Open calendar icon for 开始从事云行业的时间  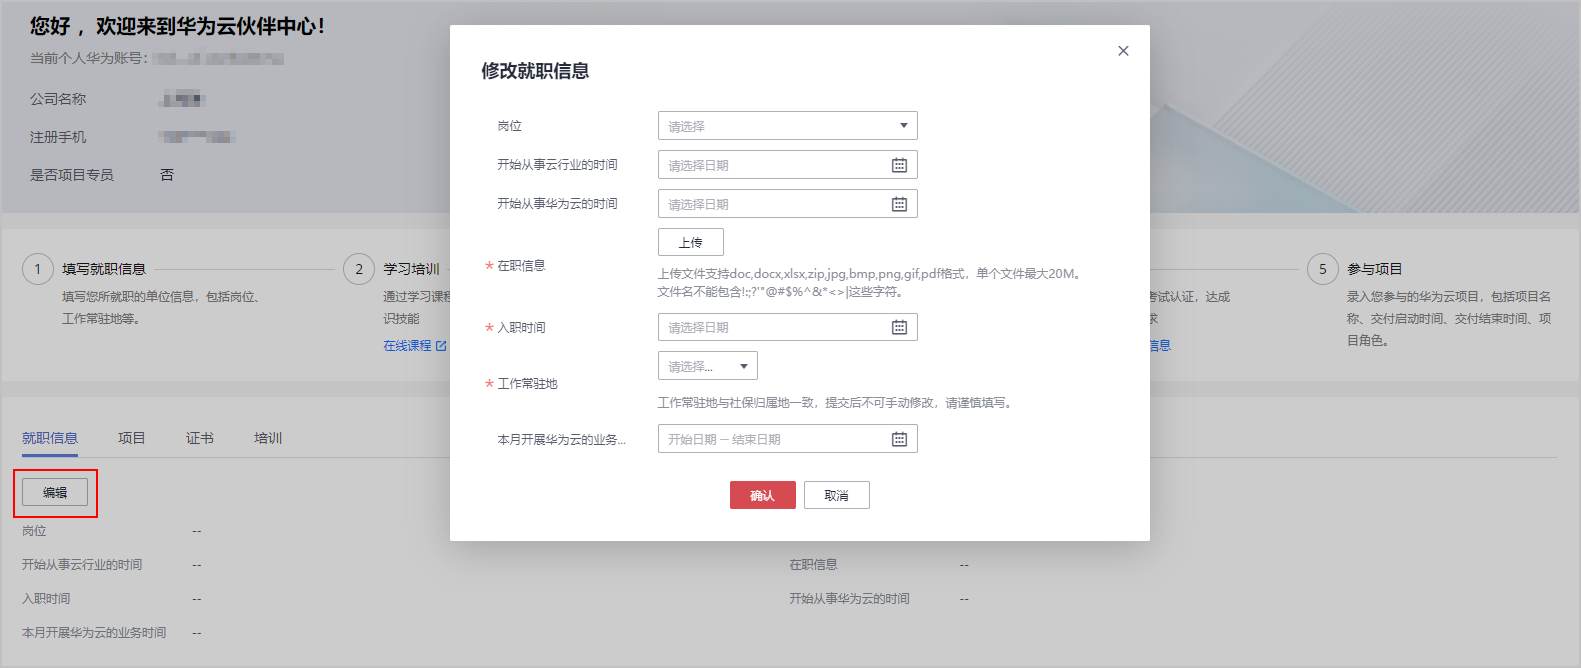[899, 165]
